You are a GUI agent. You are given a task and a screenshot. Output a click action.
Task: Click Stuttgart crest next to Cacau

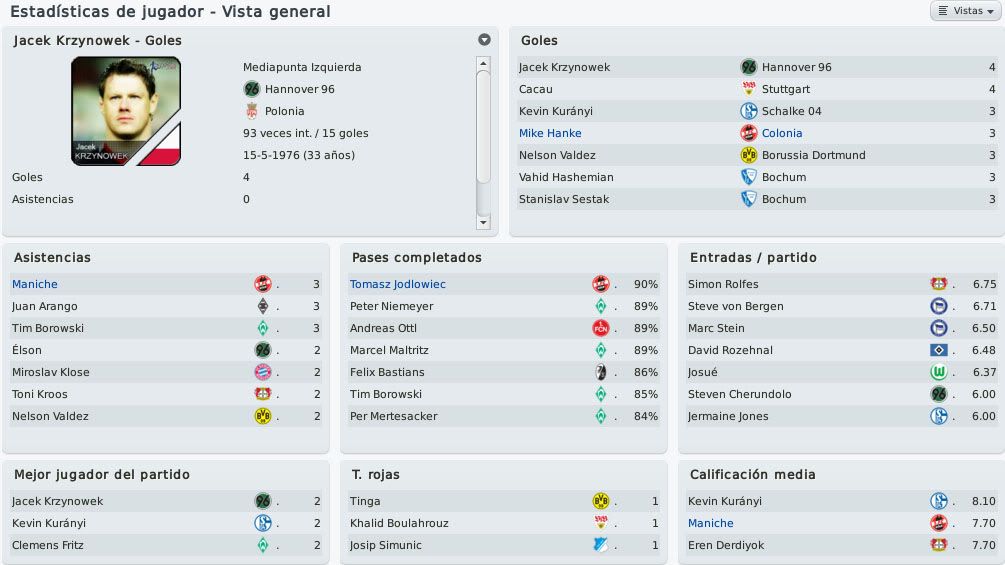[x=749, y=89]
